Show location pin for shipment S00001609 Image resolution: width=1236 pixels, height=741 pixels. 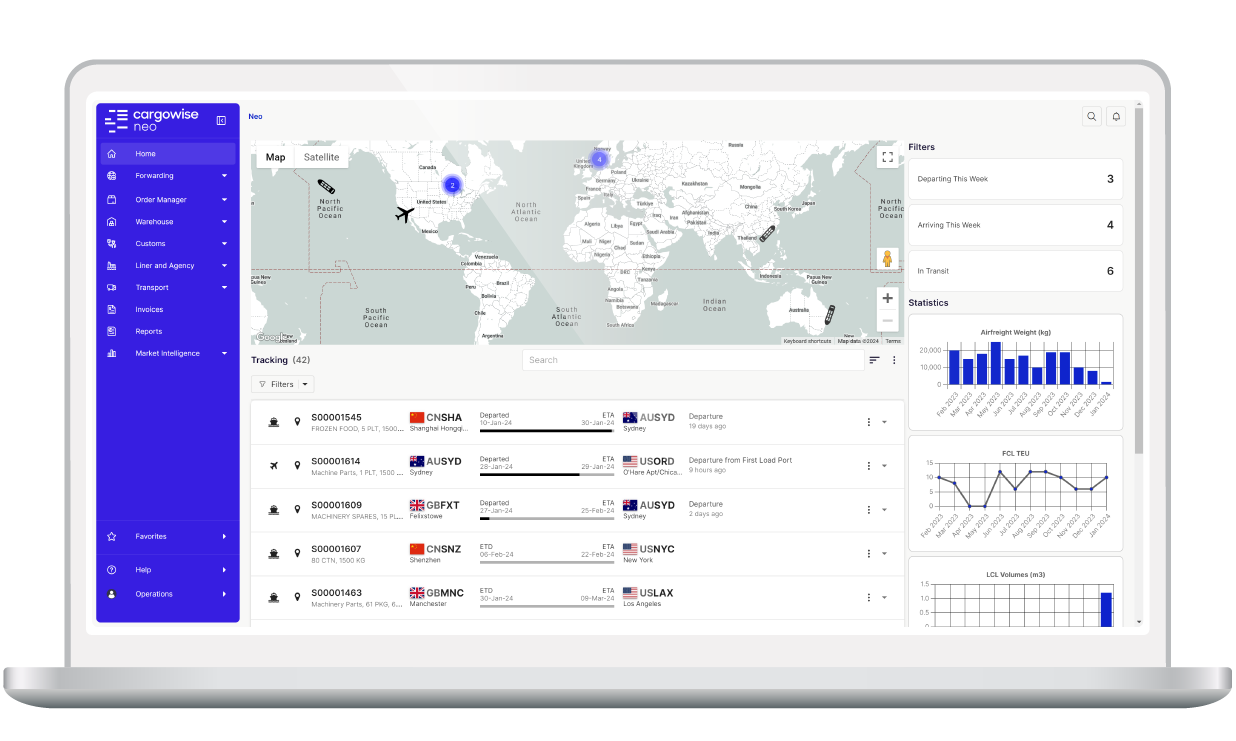click(297, 510)
